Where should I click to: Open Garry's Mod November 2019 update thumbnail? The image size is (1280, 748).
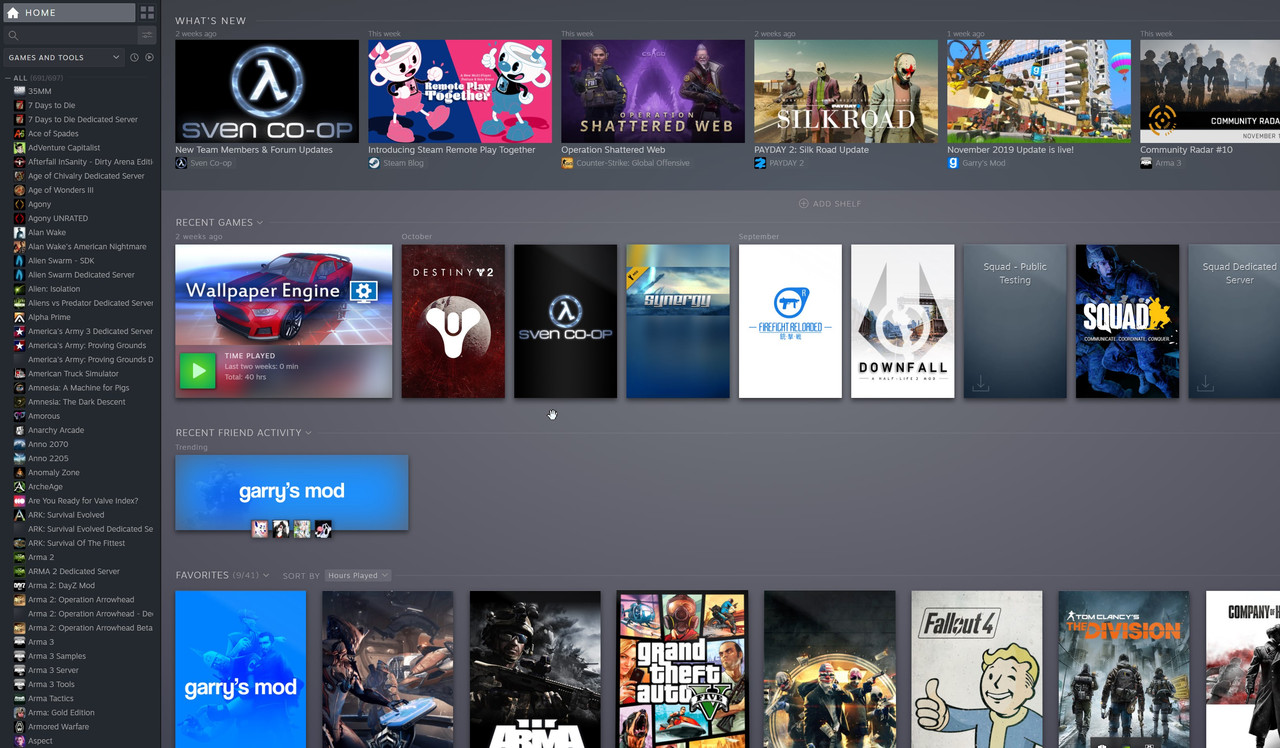(x=1039, y=91)
